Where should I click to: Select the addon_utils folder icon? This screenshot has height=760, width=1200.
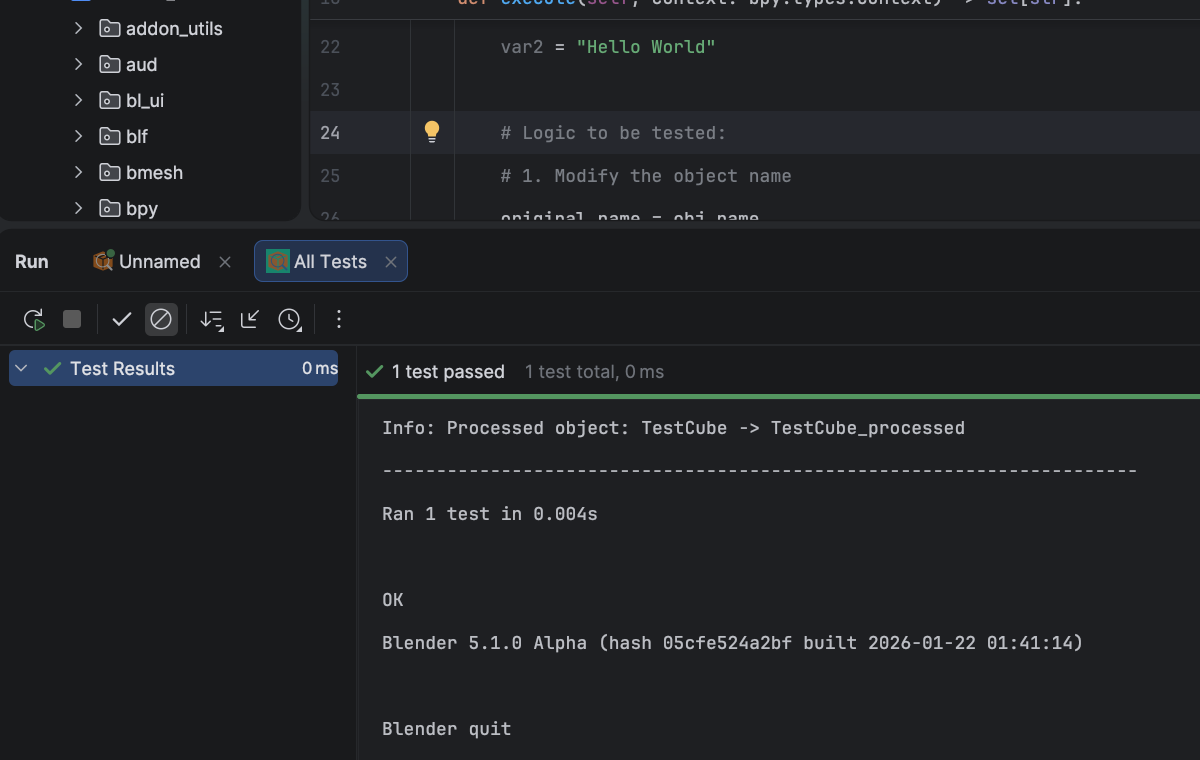pyautogui.click(x=109, y=28)
